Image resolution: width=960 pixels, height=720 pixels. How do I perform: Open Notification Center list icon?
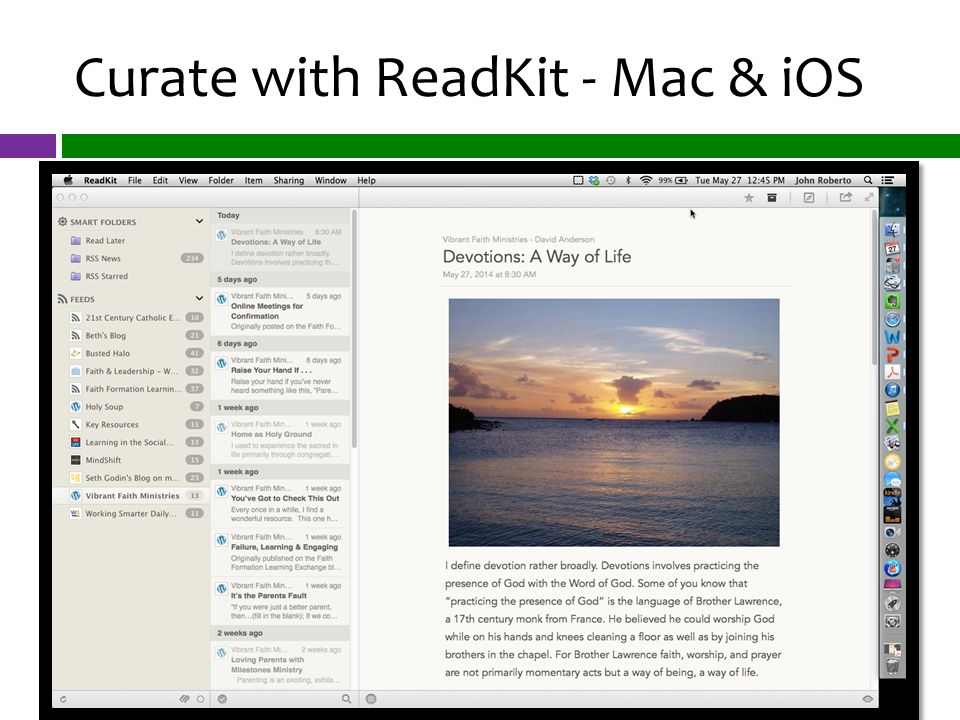[x=887, y=180]
